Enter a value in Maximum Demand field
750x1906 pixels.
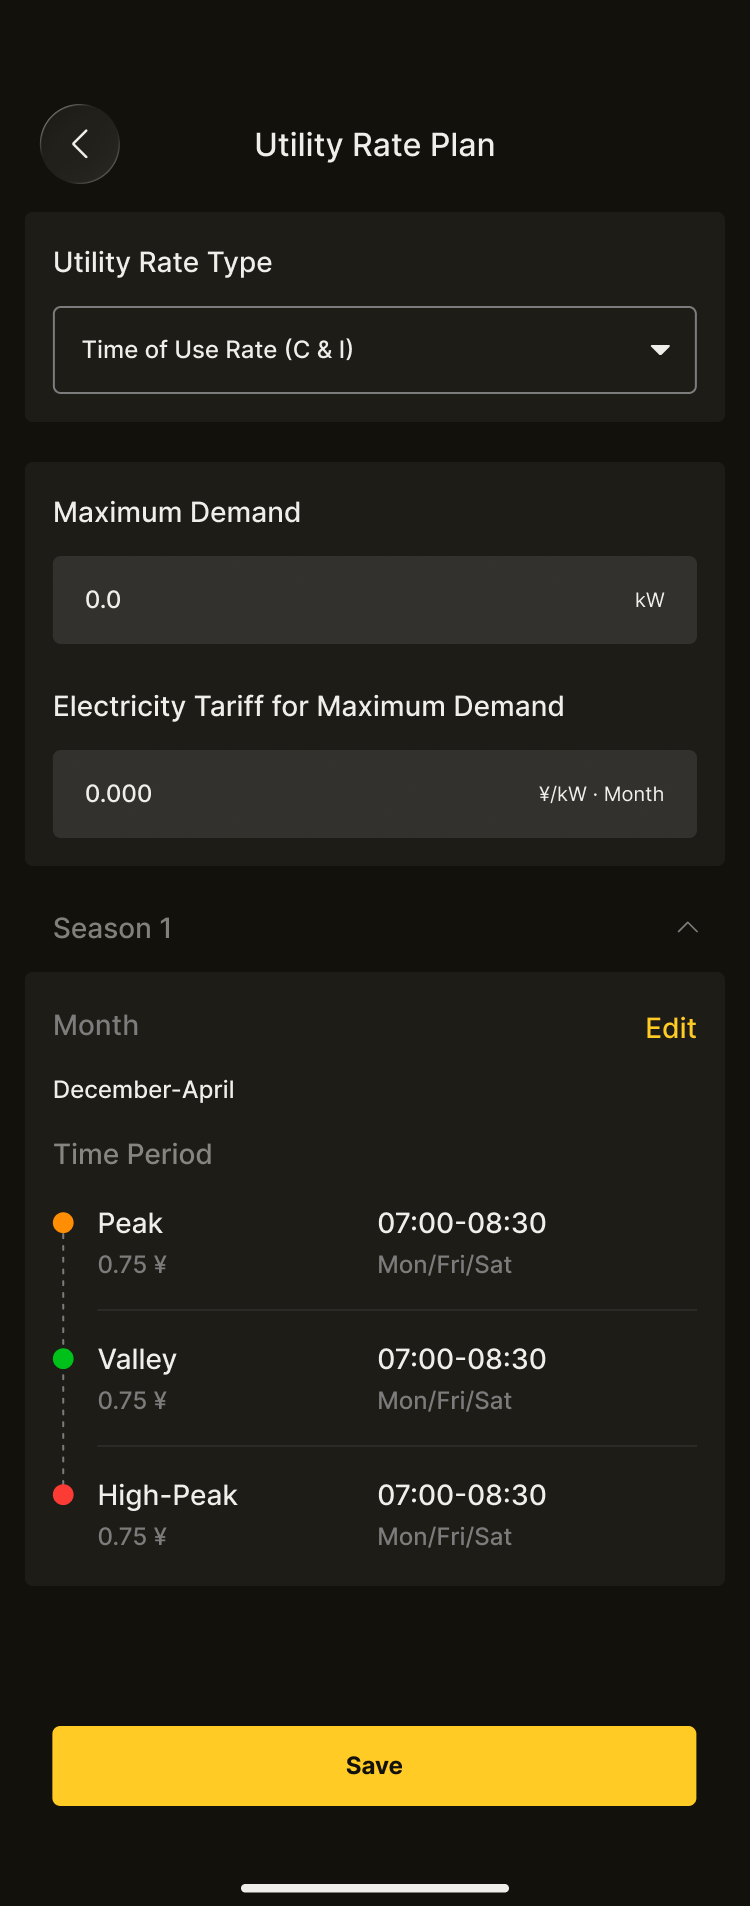(x=340, y=600)
